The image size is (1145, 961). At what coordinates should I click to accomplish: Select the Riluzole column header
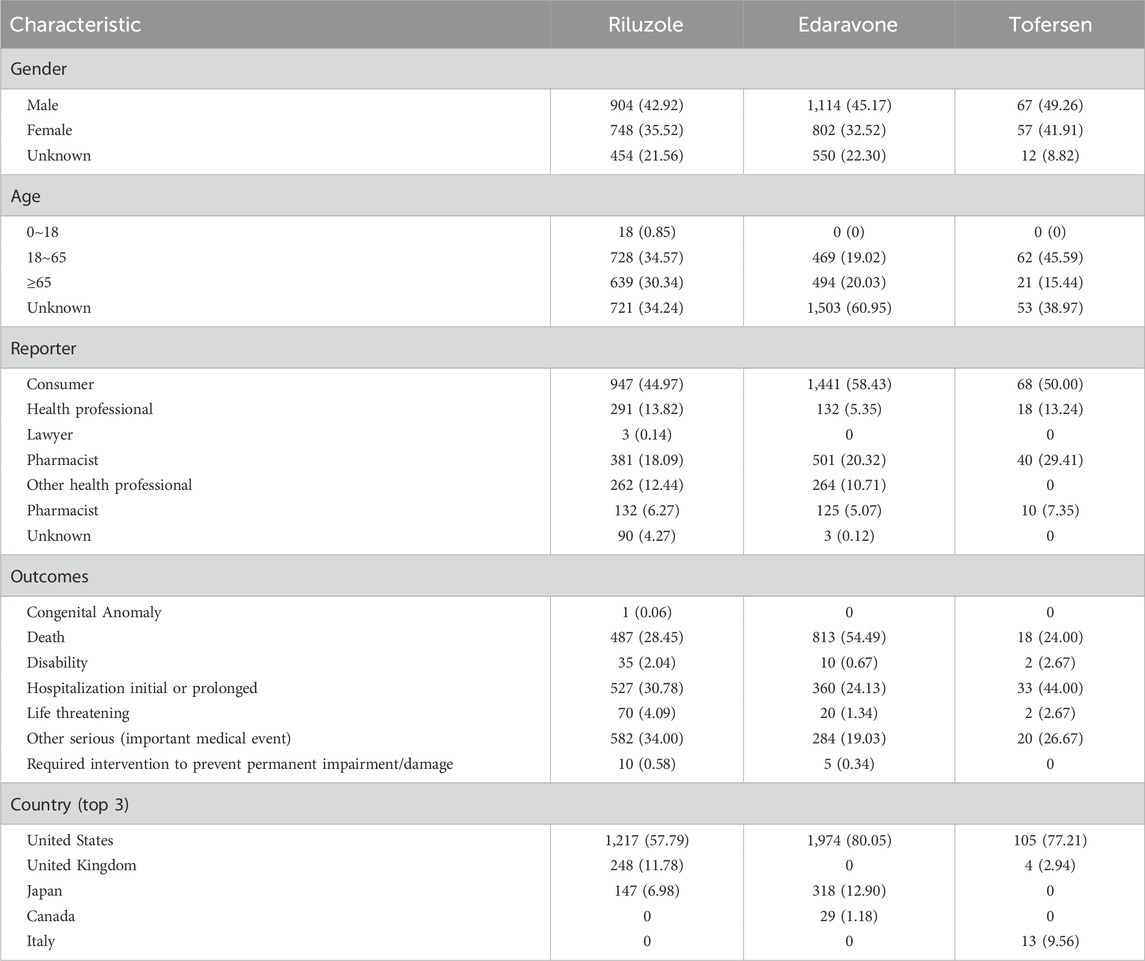[646, 24]
